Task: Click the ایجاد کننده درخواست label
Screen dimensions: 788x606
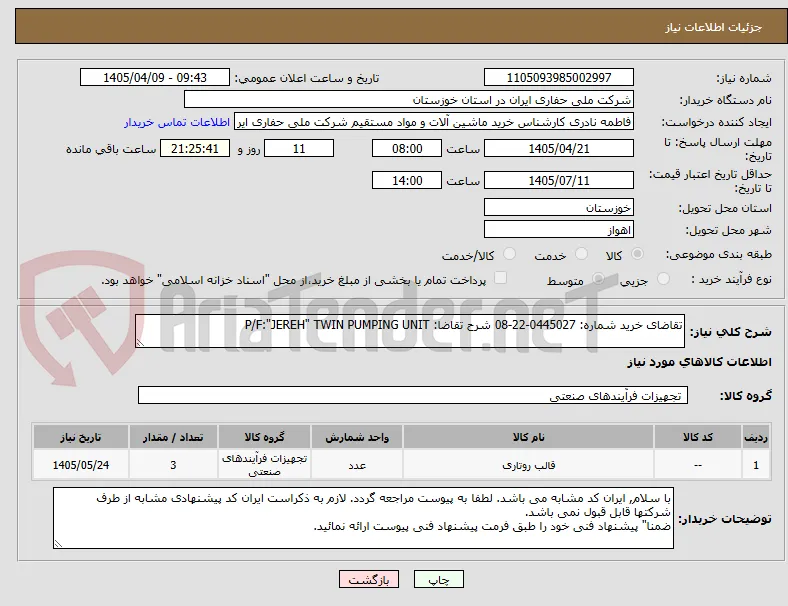Action: click(717, 122)
